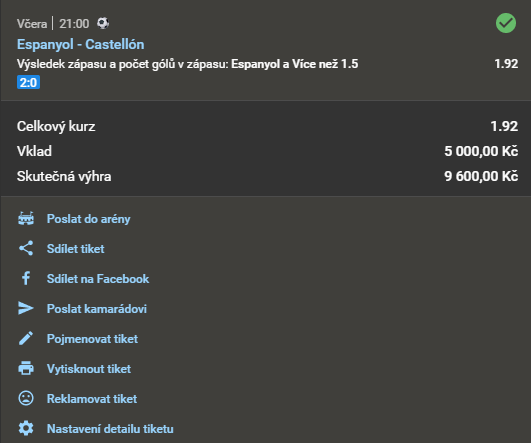Click the settings gear icon
The image size is (531, 443).
pos(26,428)
